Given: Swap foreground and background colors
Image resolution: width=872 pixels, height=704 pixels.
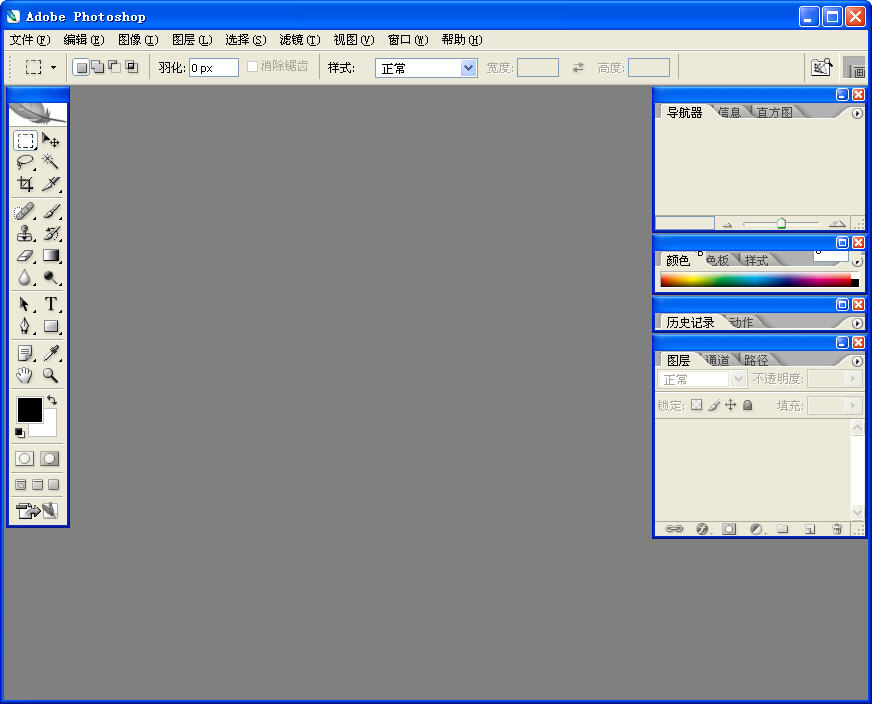Looking at the screenshot, I should click(52, 400).
